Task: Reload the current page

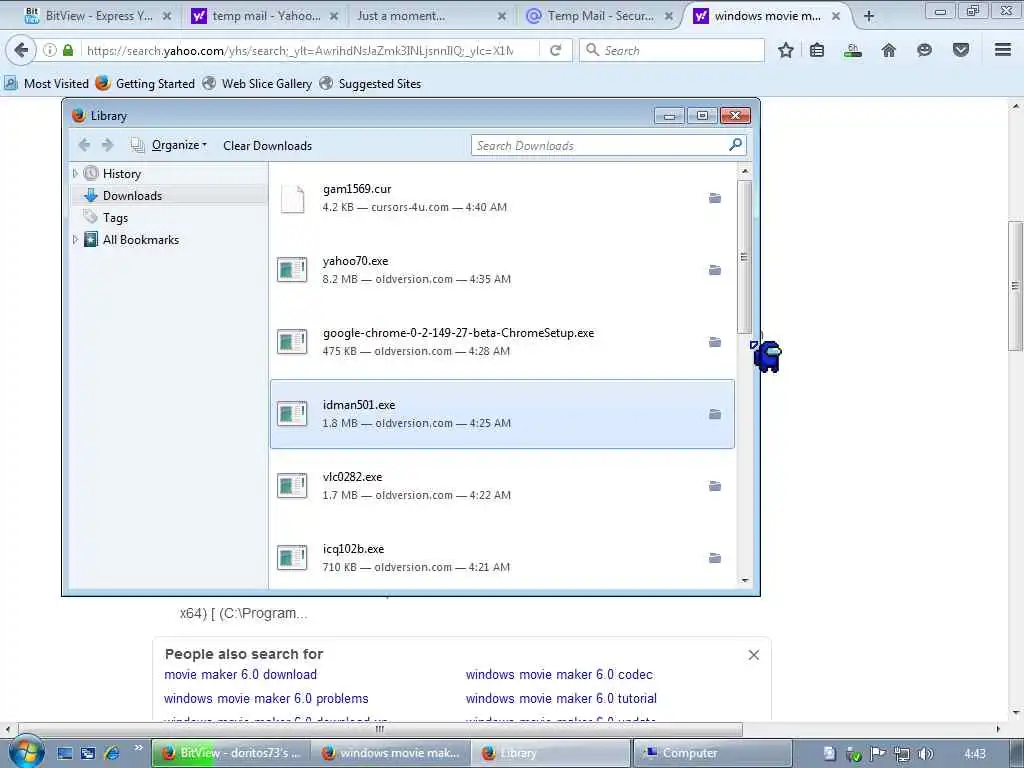Action: pos(556,50)
